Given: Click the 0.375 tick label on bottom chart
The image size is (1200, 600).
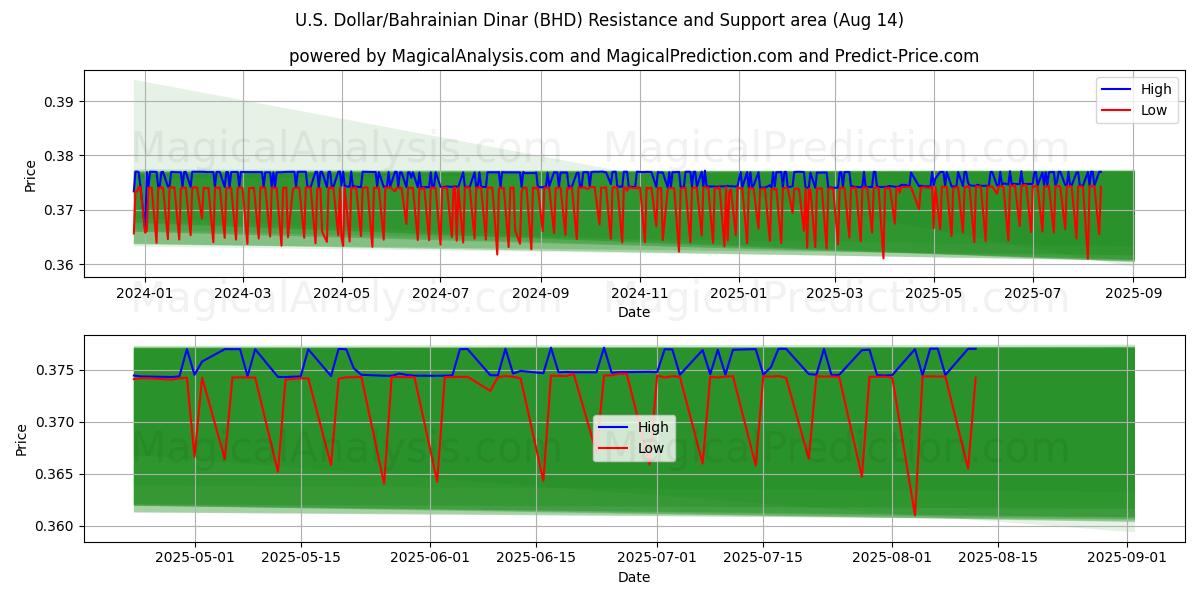Looking at the screenshot, I should (56, 370).
